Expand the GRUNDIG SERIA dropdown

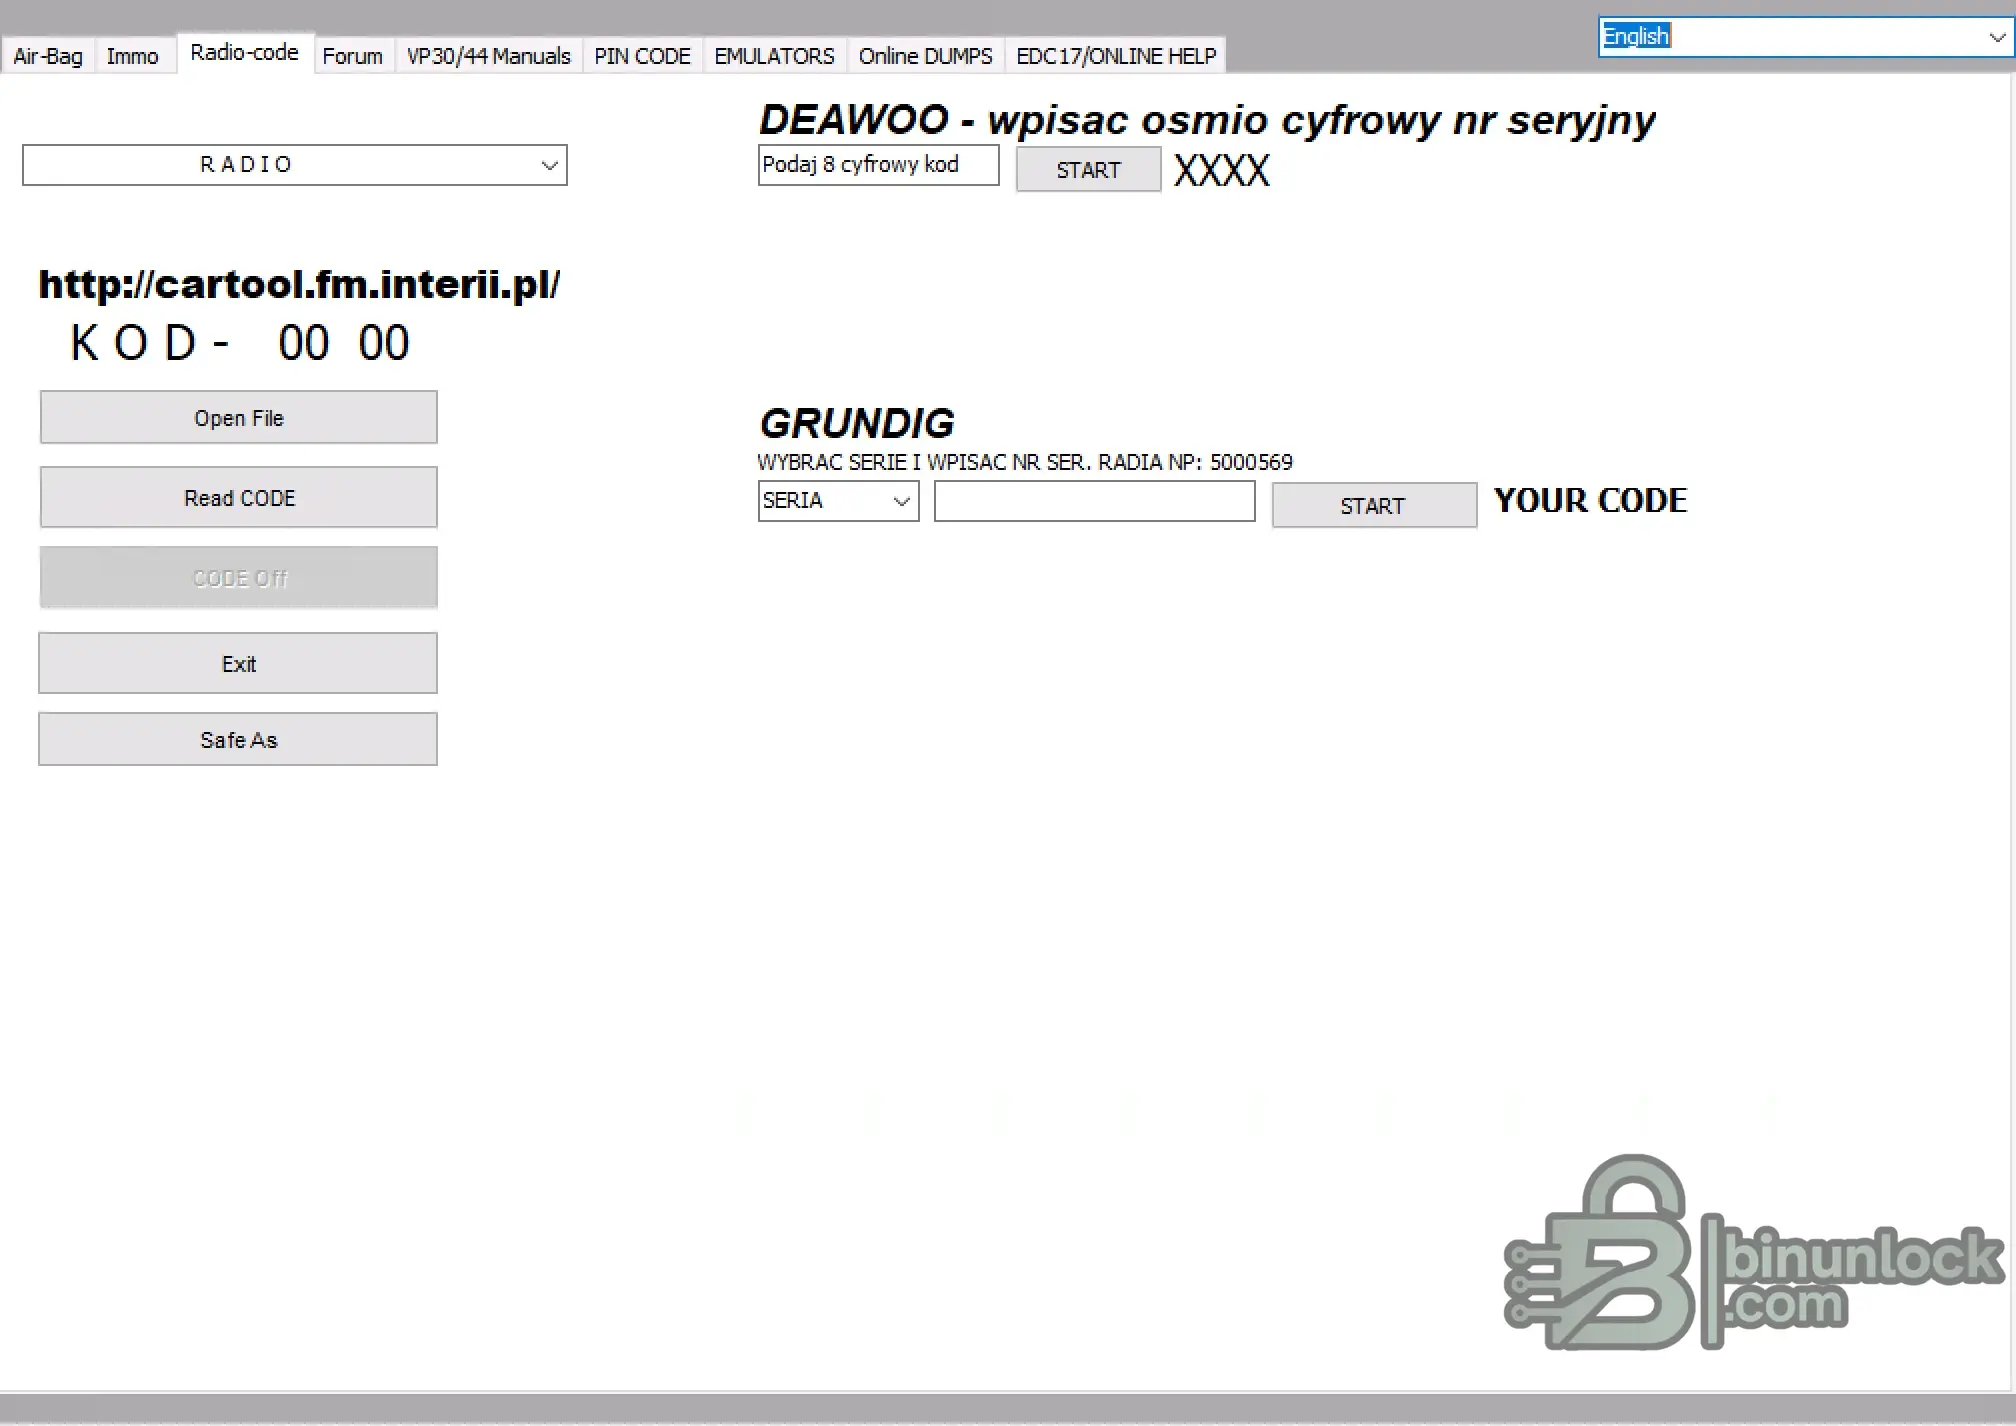coord(838,501)
